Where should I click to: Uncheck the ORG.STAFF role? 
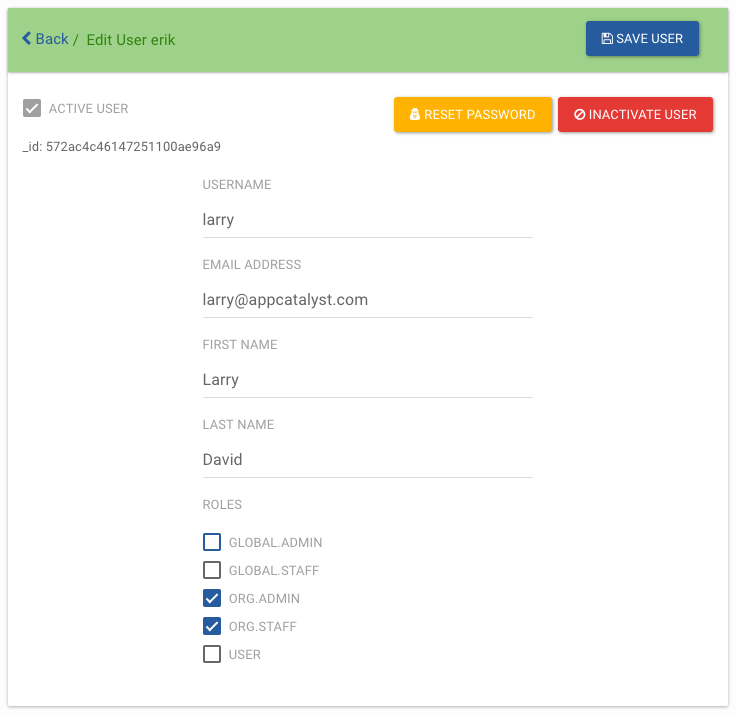(x=212, y=626)
